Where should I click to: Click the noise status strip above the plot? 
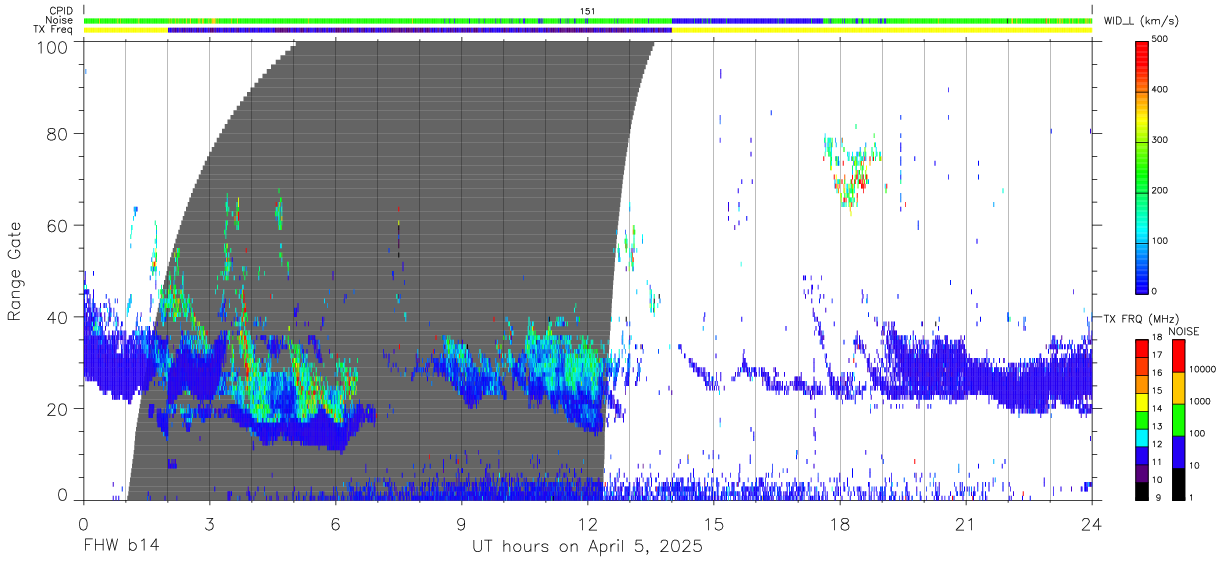point(587,20)
